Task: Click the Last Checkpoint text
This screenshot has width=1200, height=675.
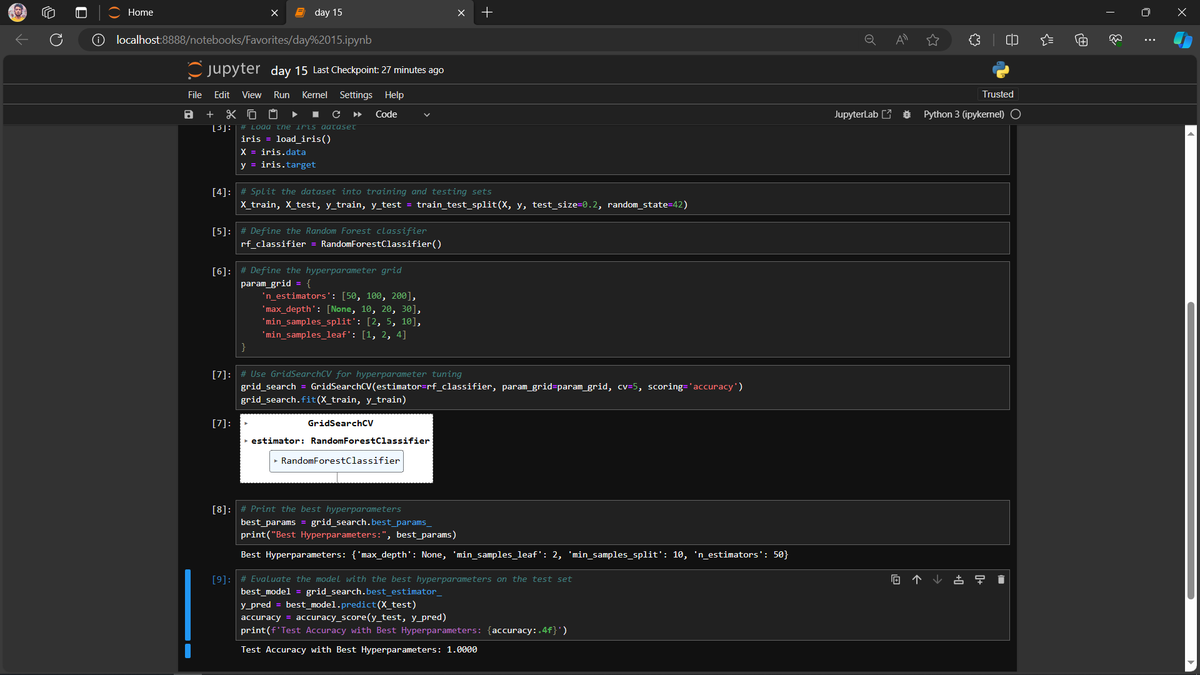Action: 378,70
